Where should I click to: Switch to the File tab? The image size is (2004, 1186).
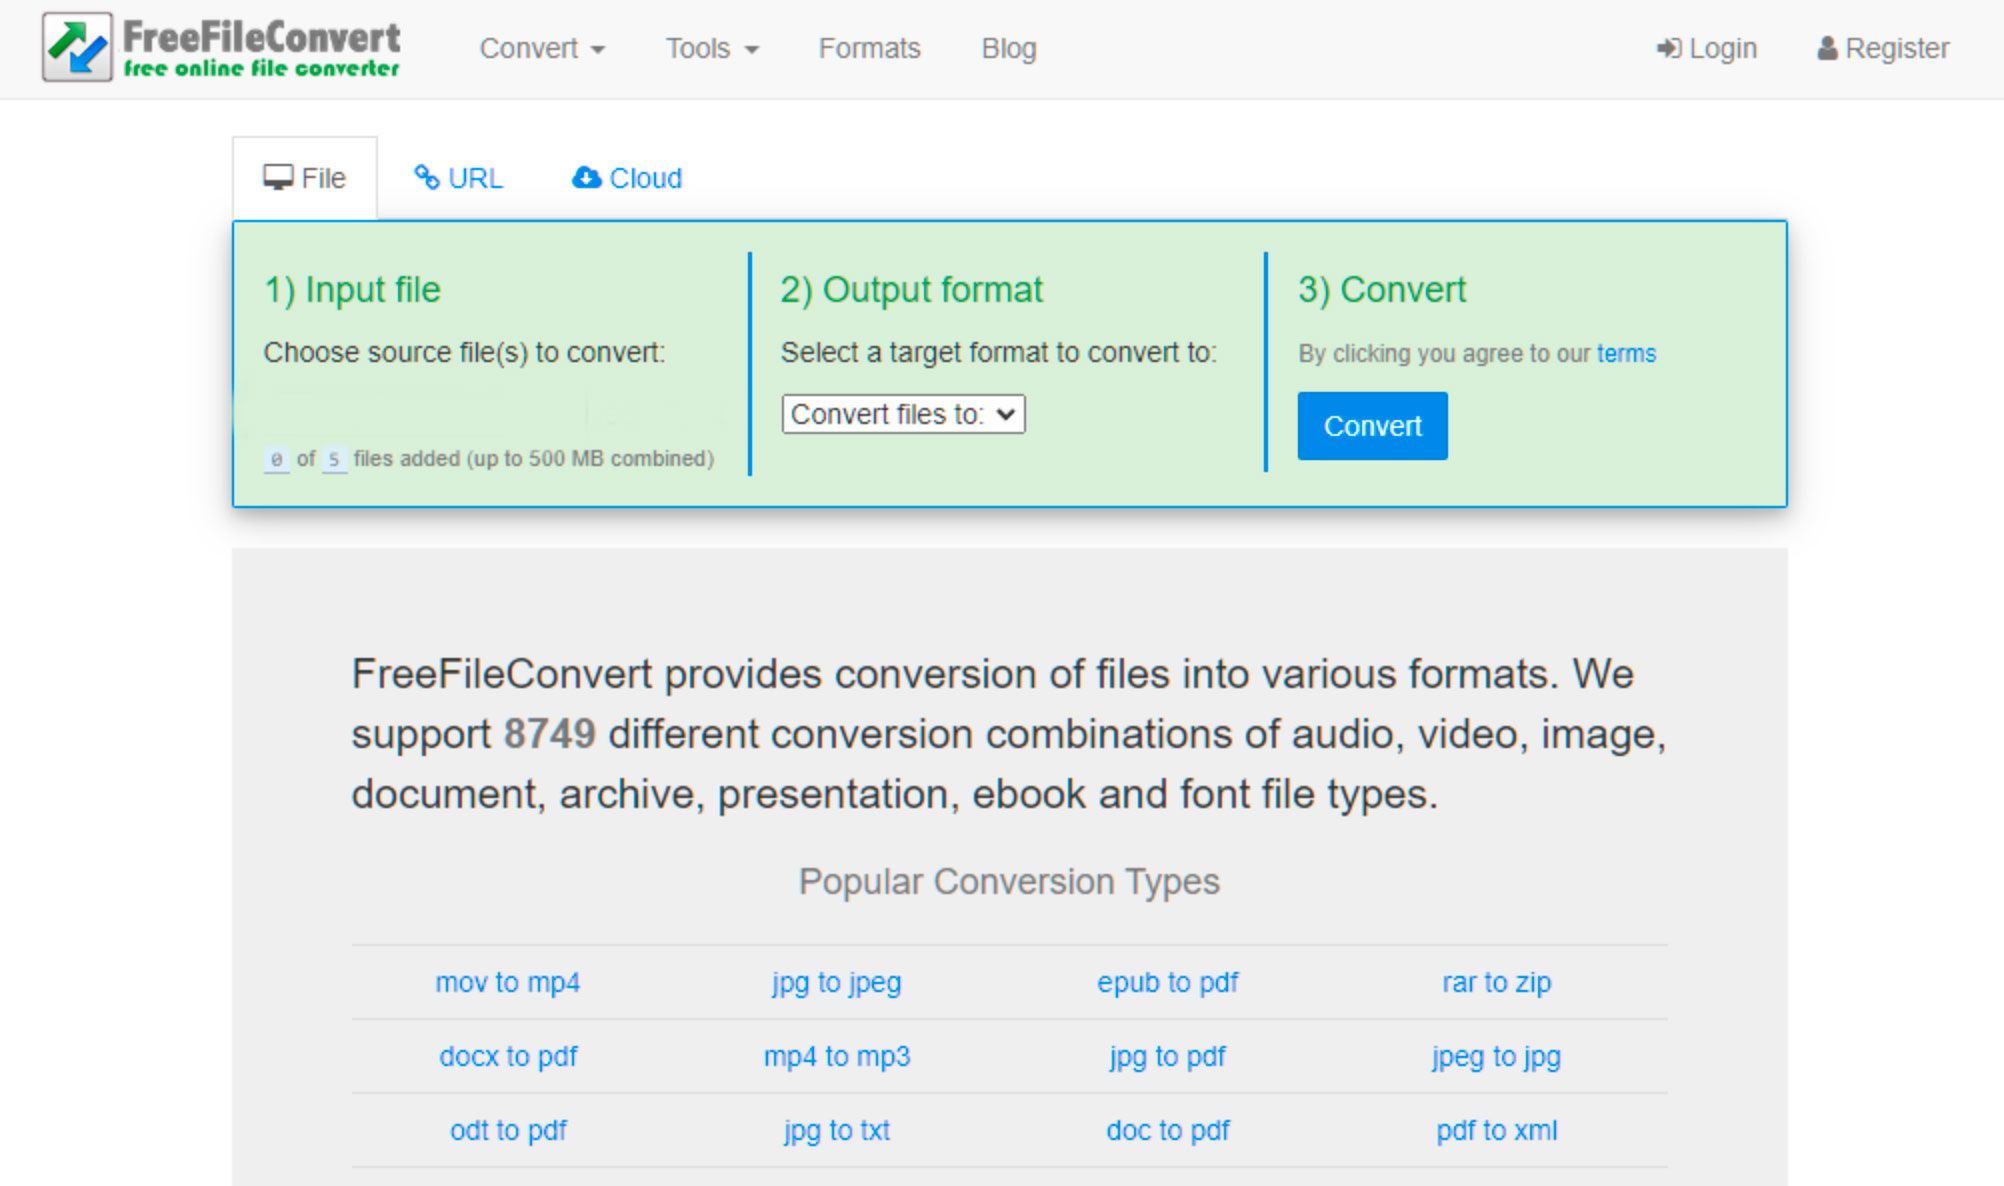click(x=305, y=178)
